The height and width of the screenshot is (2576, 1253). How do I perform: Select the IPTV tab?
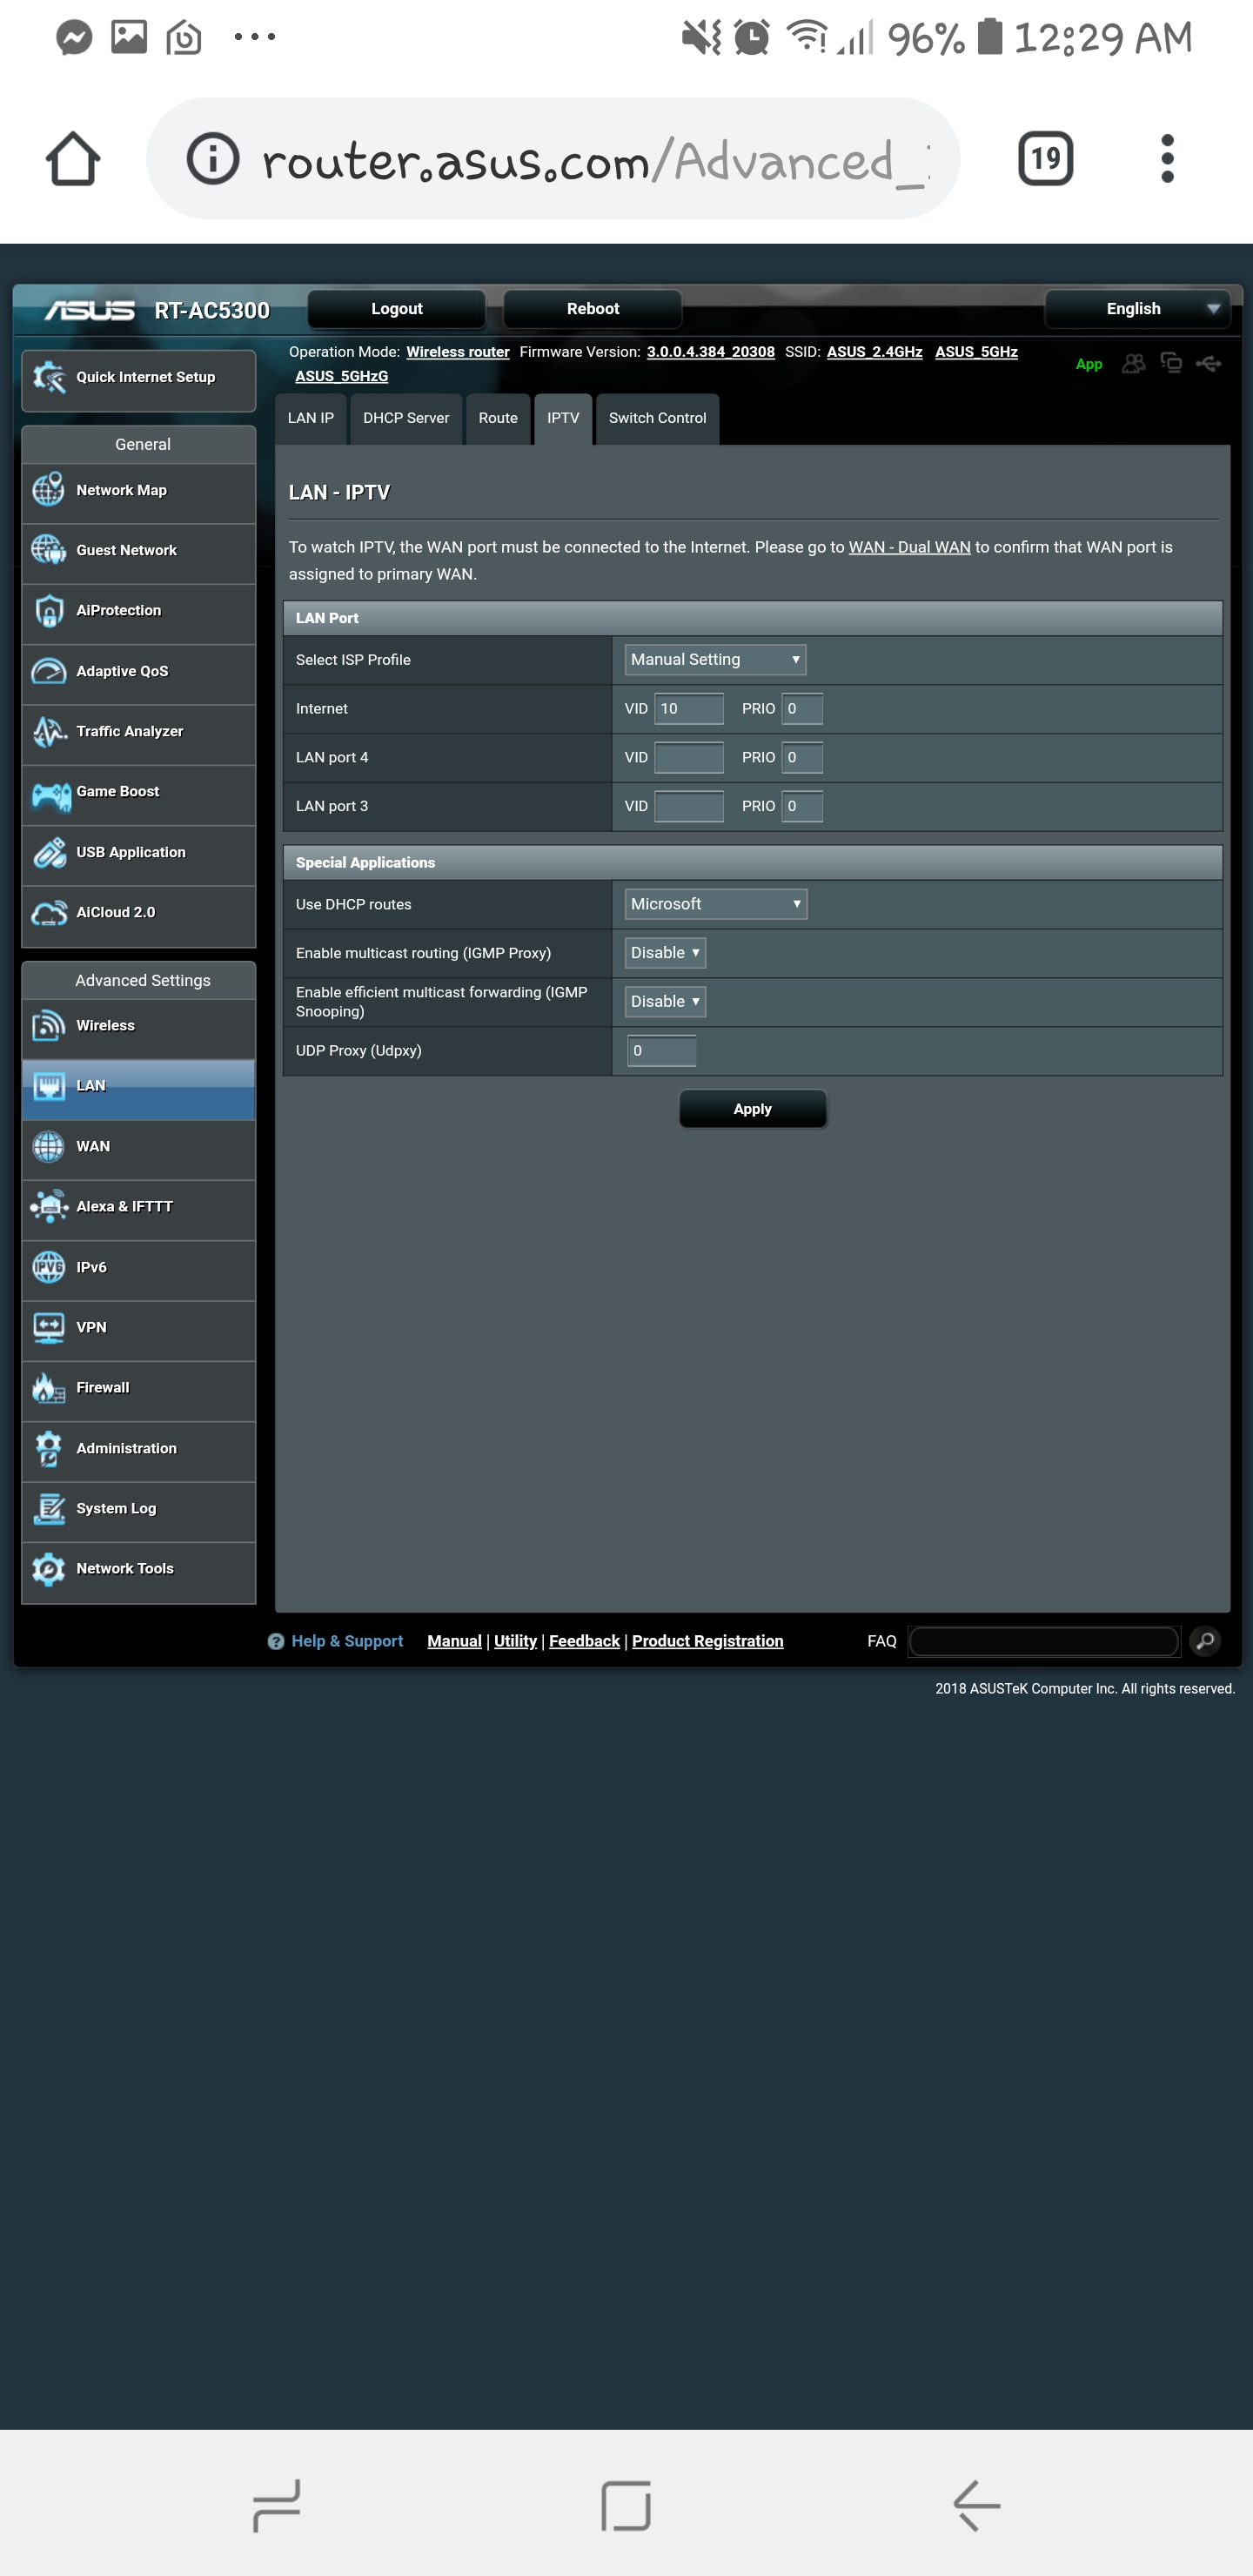click(x=563, y=418)
